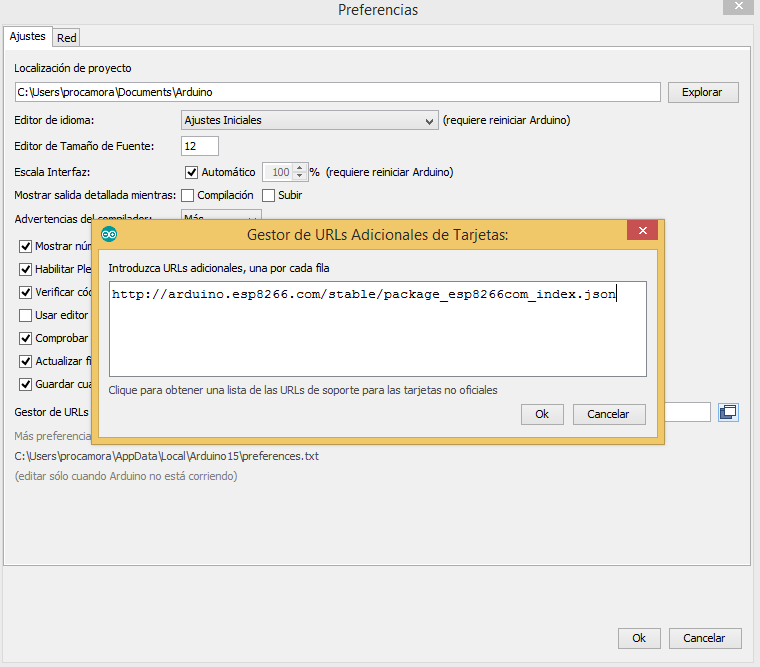Screen dimensions: 760x667
Task: Open the unofficial boards support URLs list link
Action: [303, 390]
